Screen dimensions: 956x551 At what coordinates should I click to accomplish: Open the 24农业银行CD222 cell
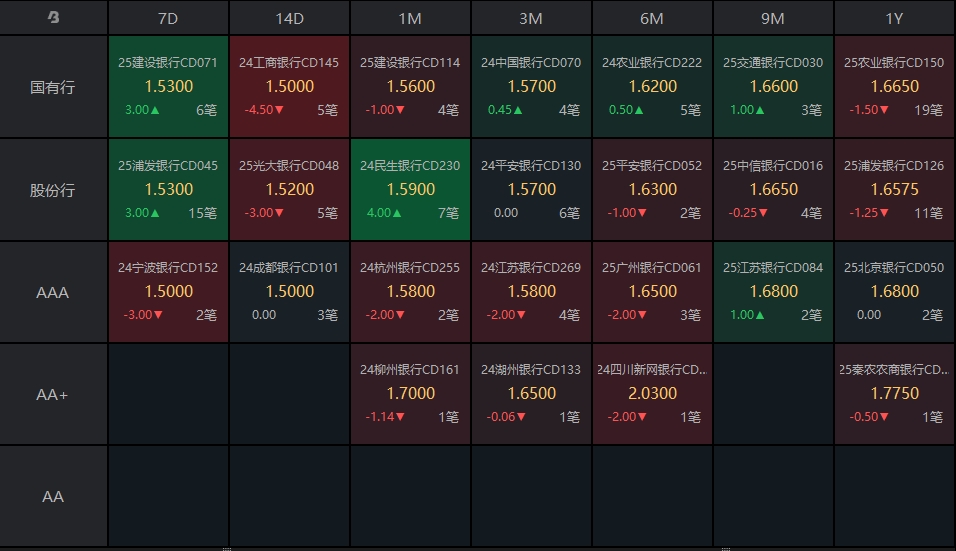coord(652,87)
